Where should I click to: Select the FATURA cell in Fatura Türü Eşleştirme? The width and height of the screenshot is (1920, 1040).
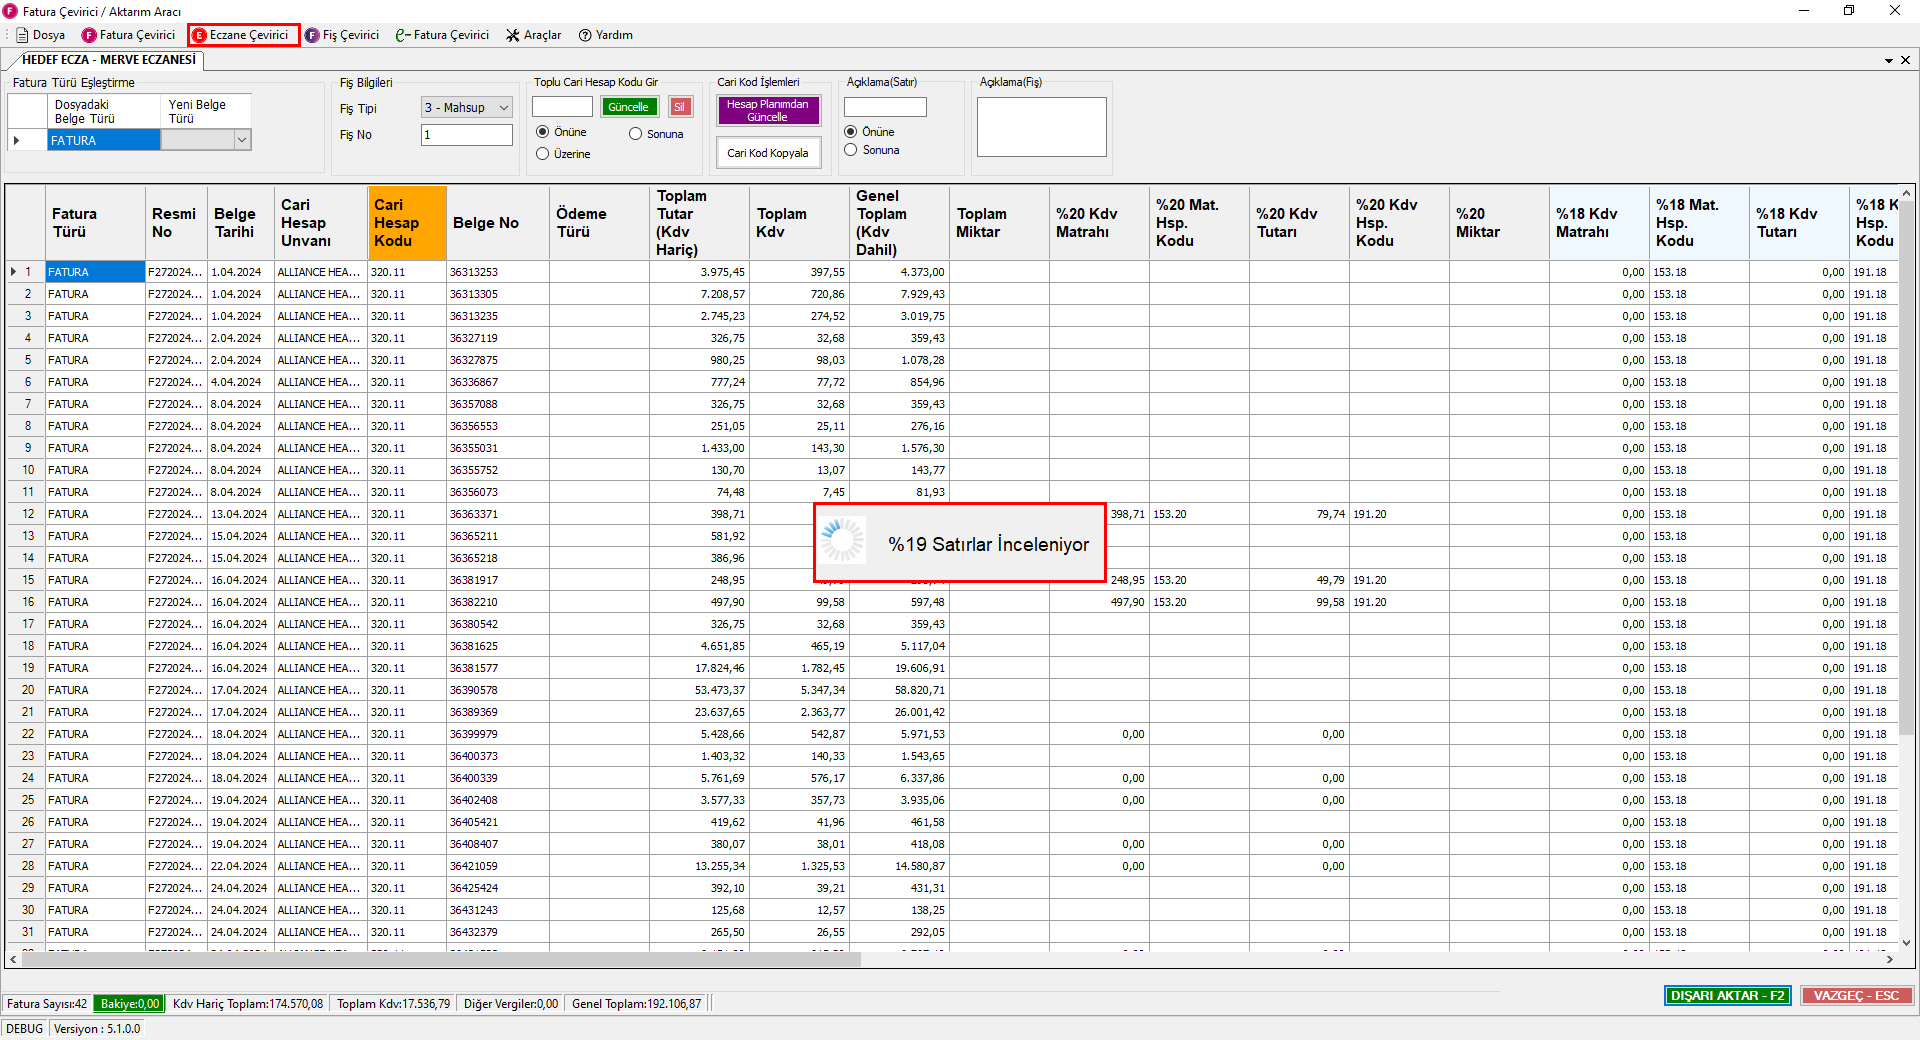point(104,141)
